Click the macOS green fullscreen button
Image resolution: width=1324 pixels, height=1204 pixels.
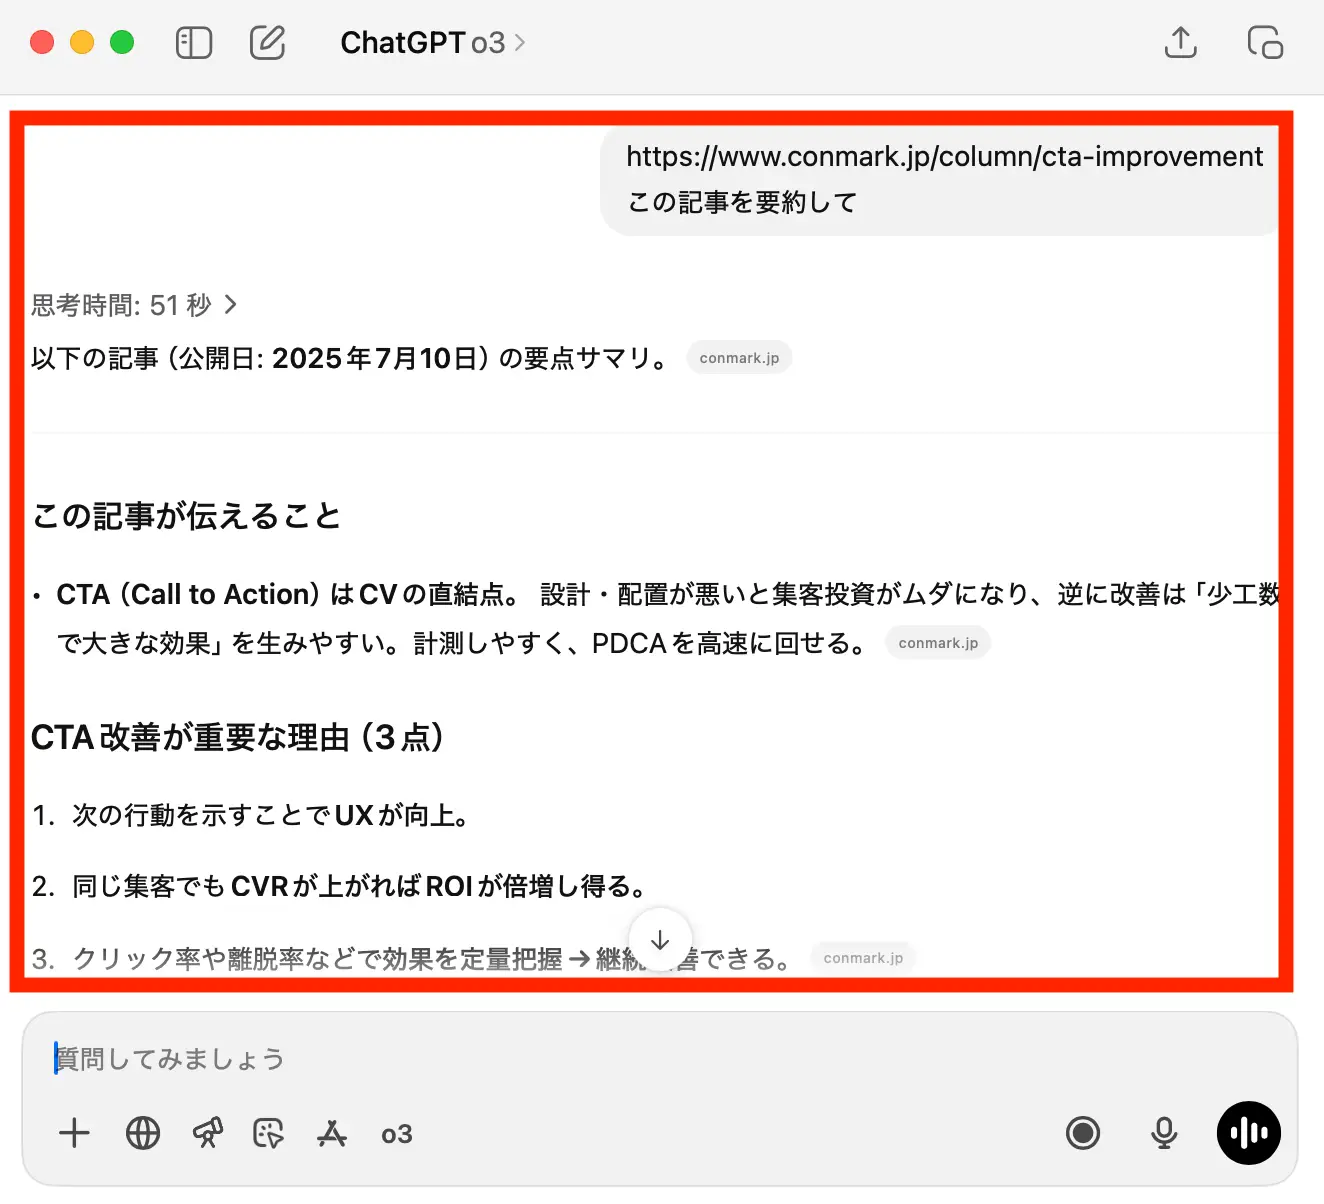(x=122, y=43)
